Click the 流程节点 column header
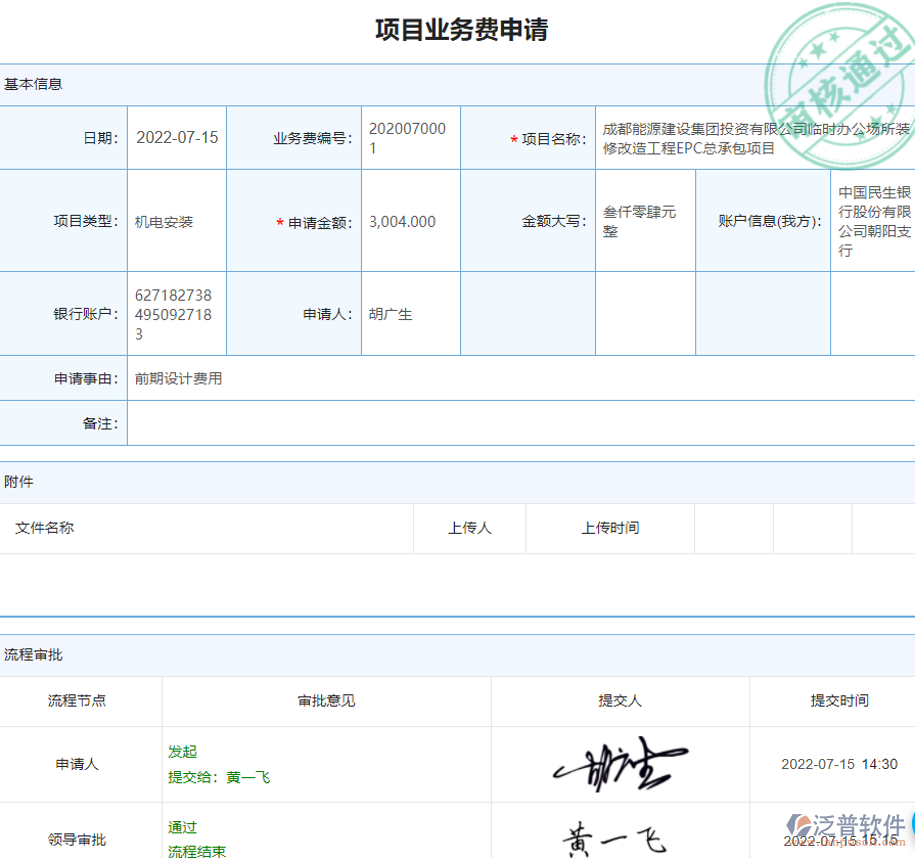916x858 pixels. tap(79, 701)
